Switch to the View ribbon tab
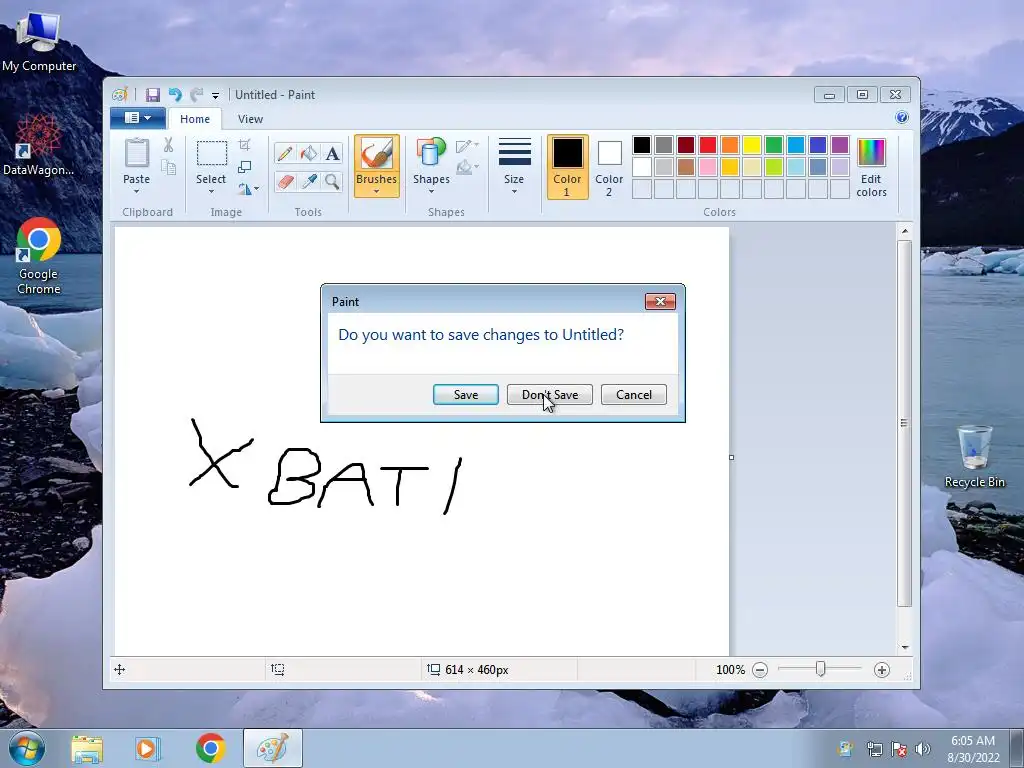 tap(250, 119)
